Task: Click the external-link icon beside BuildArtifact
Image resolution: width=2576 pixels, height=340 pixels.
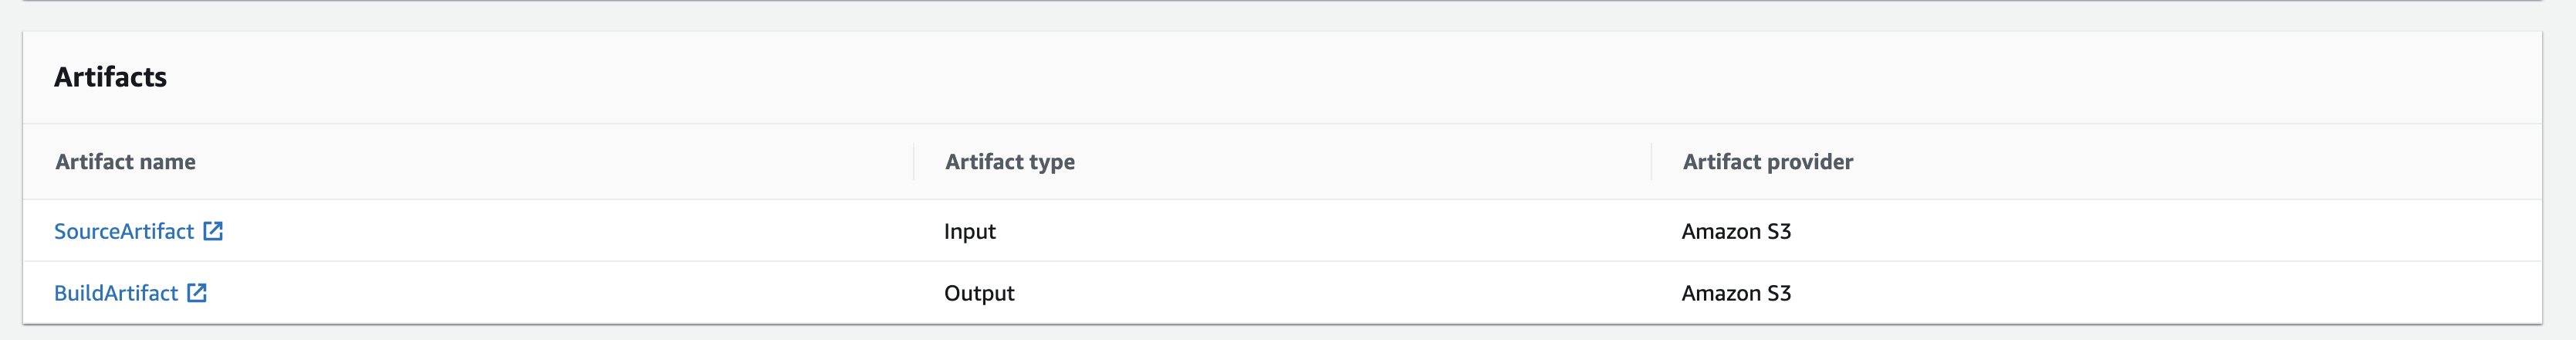Action: point(197,293)
